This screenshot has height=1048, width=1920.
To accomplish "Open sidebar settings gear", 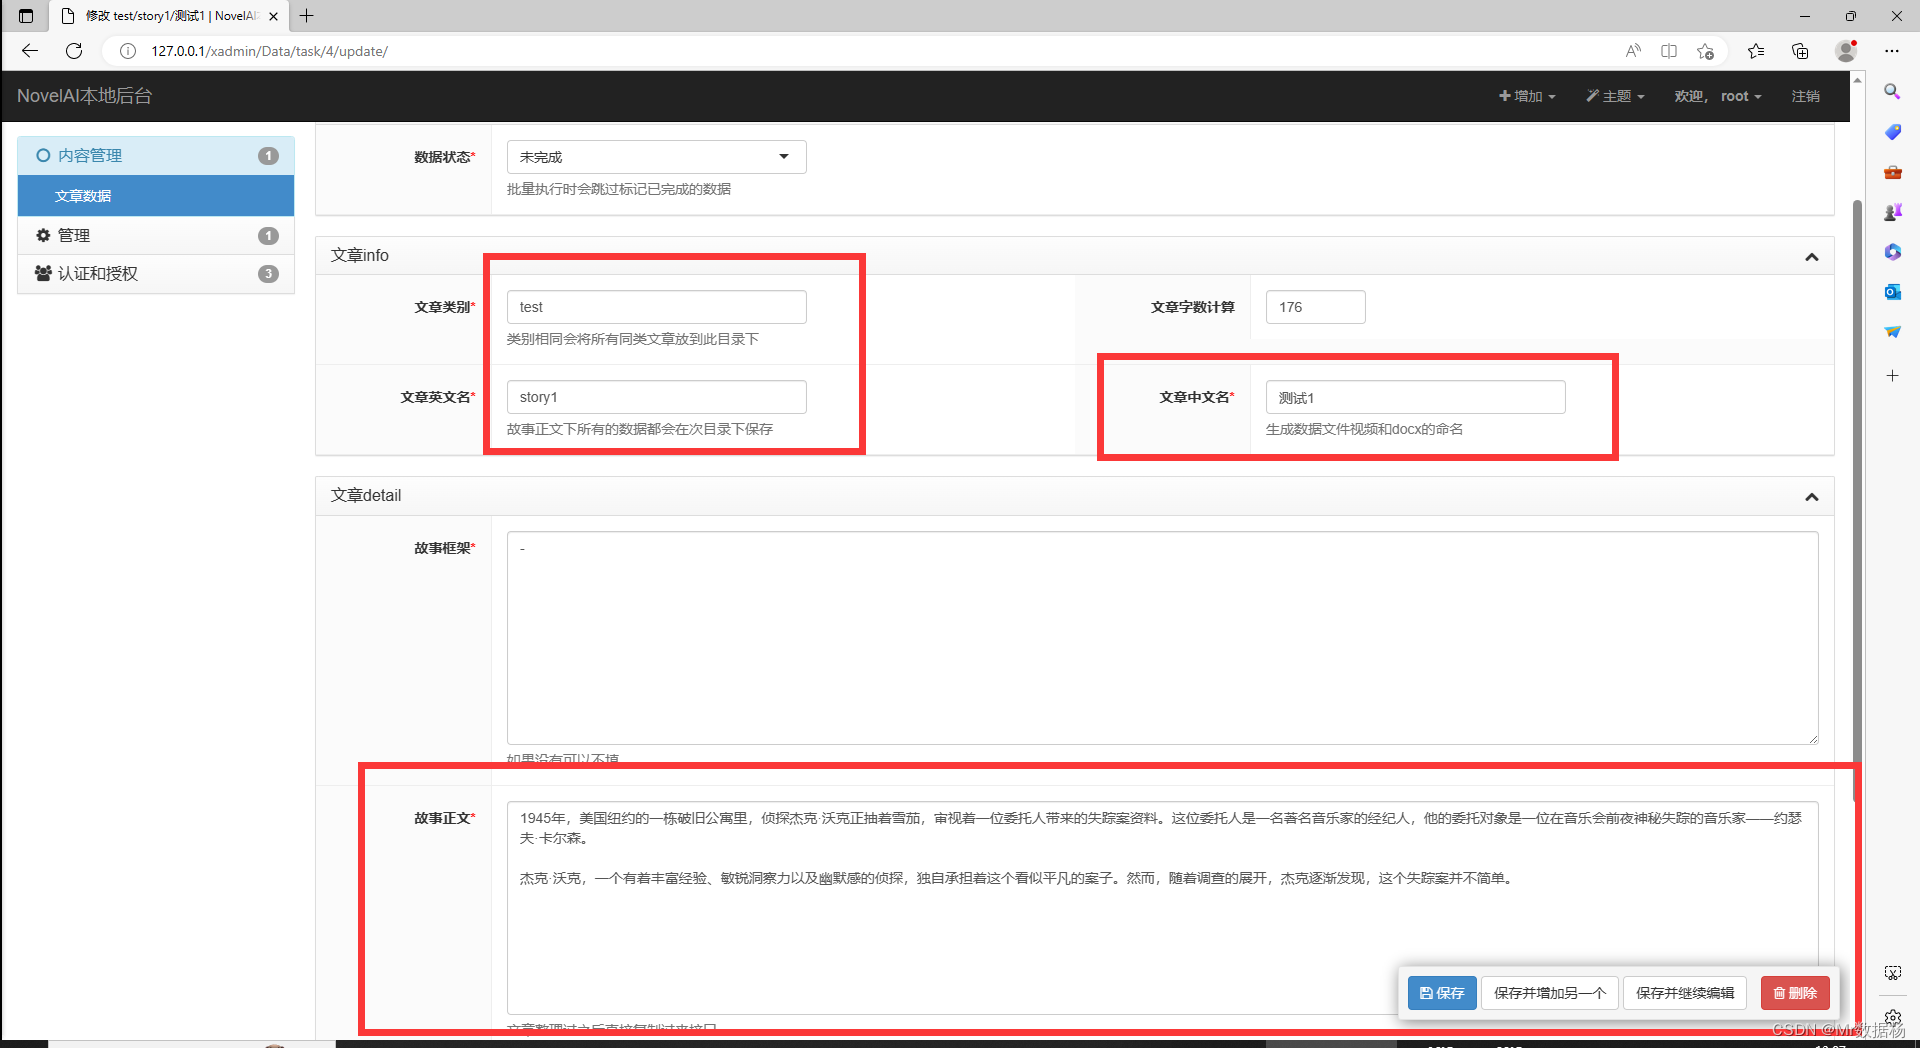I will pos(1892,1016).
